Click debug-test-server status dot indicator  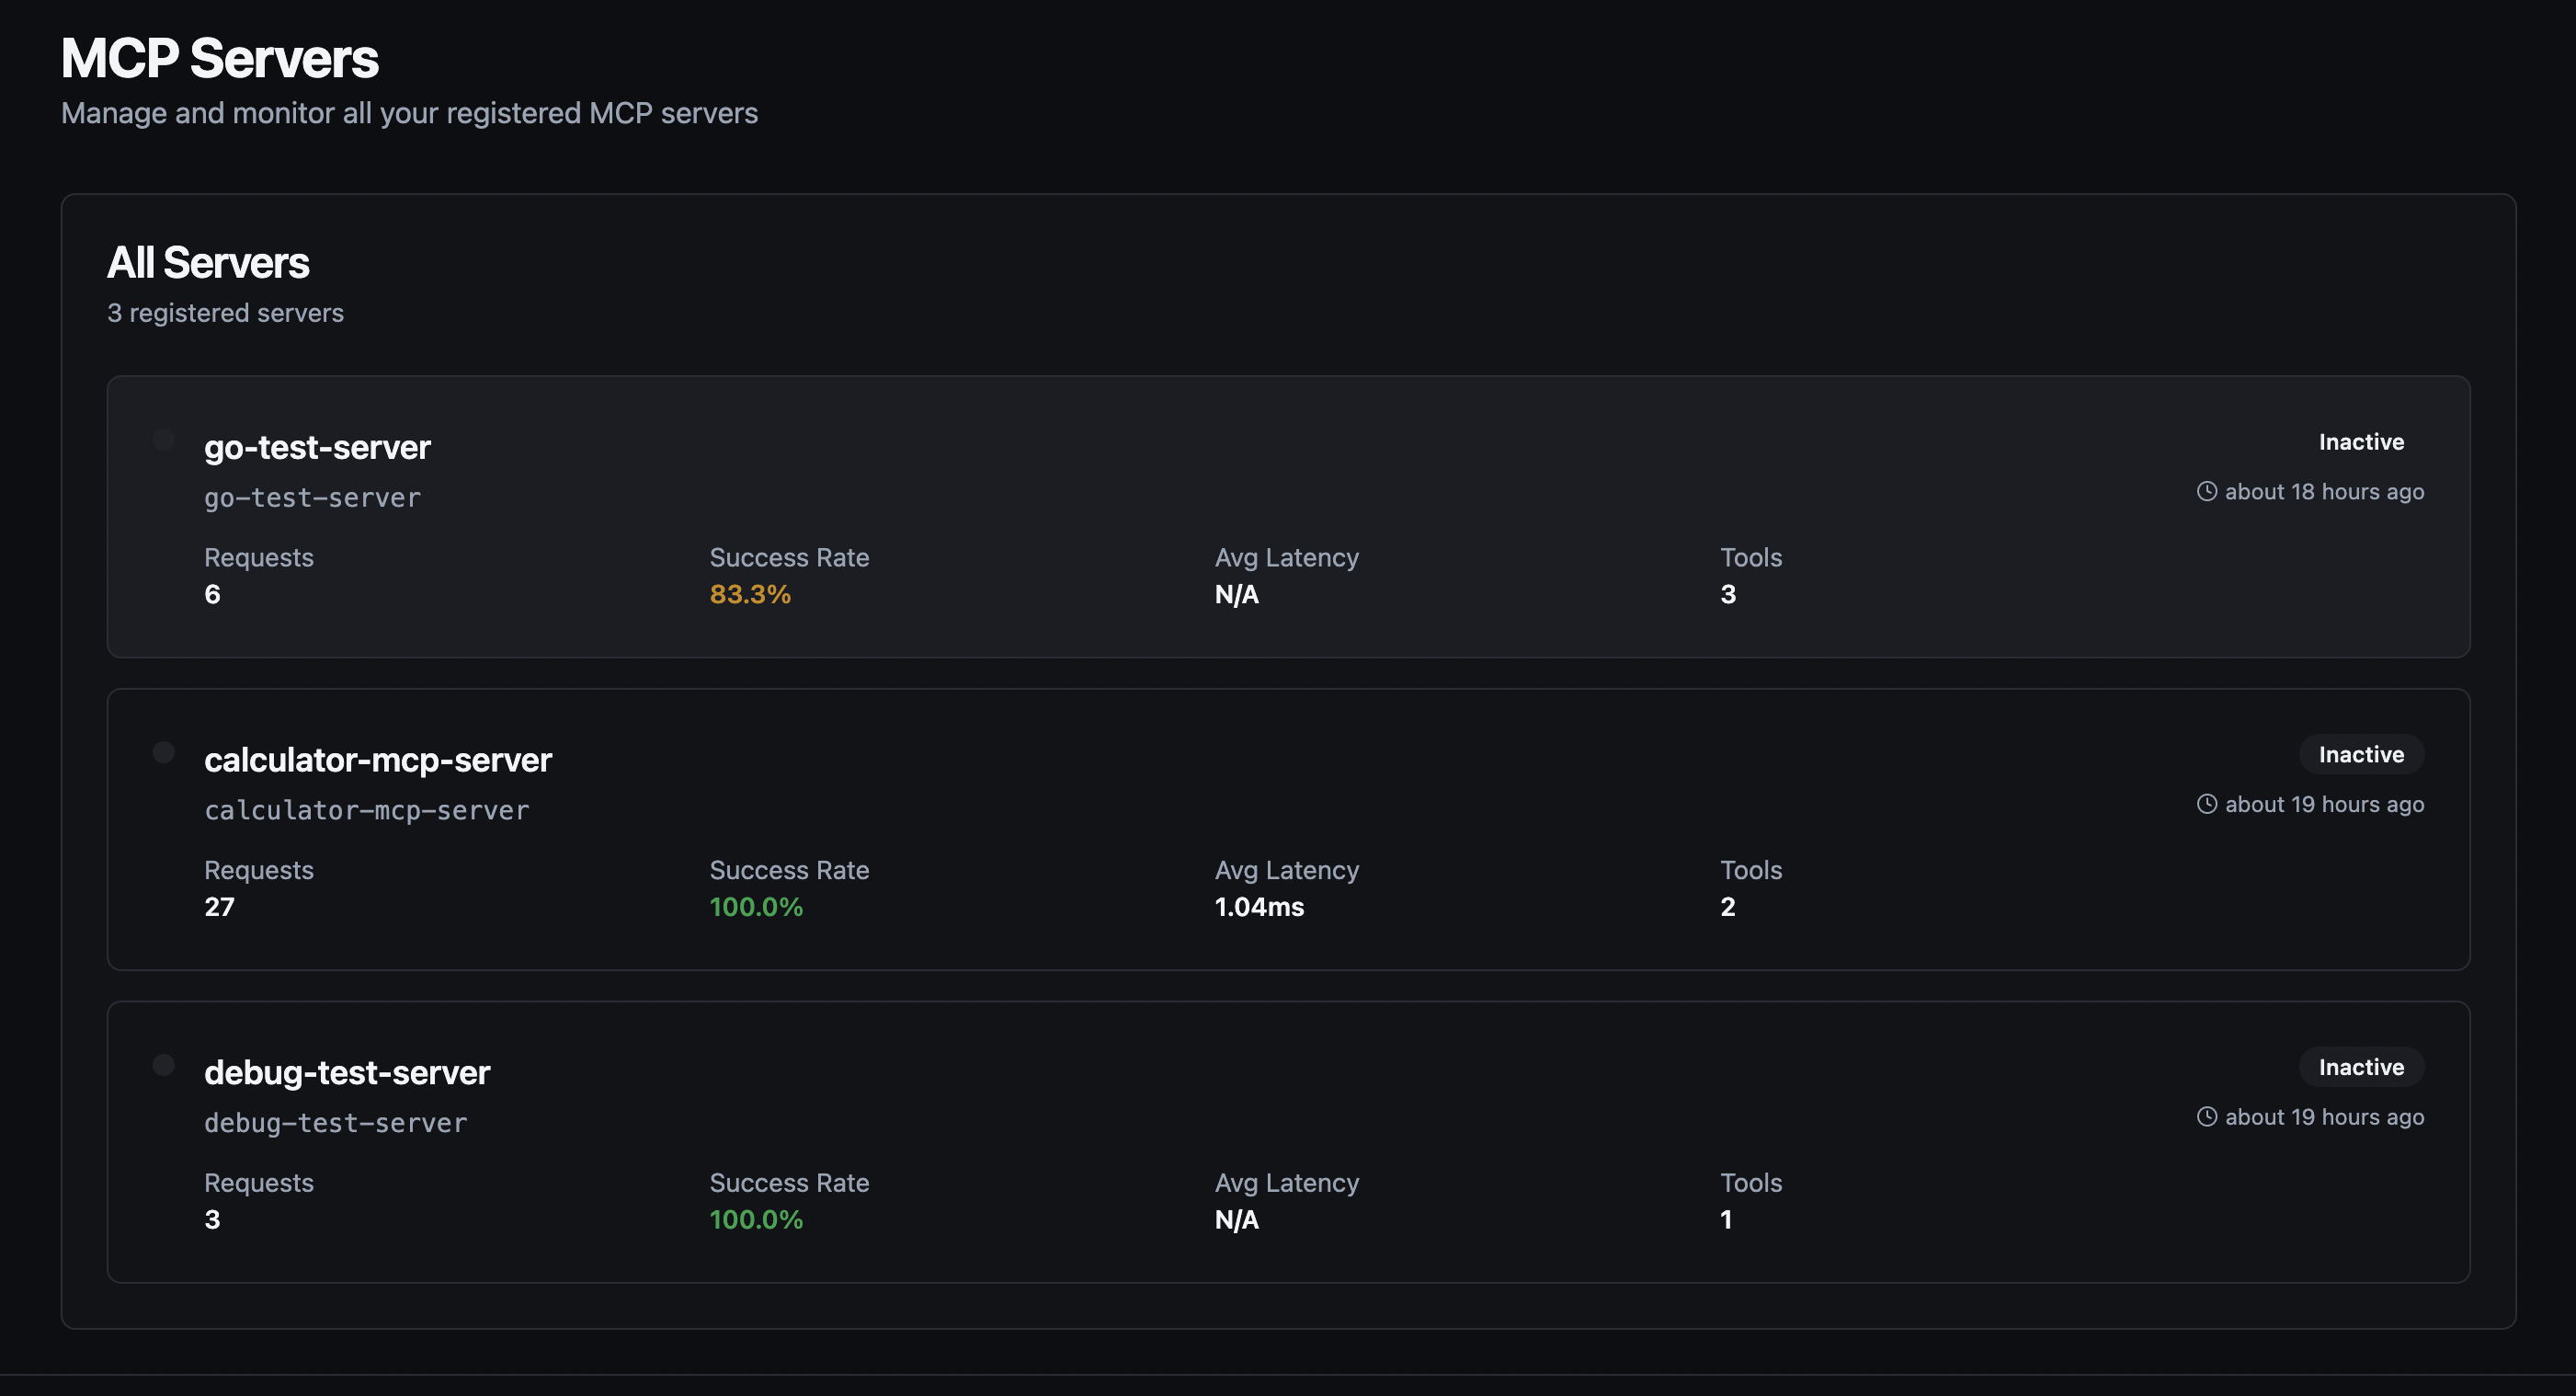click(x=164, y=1065)
